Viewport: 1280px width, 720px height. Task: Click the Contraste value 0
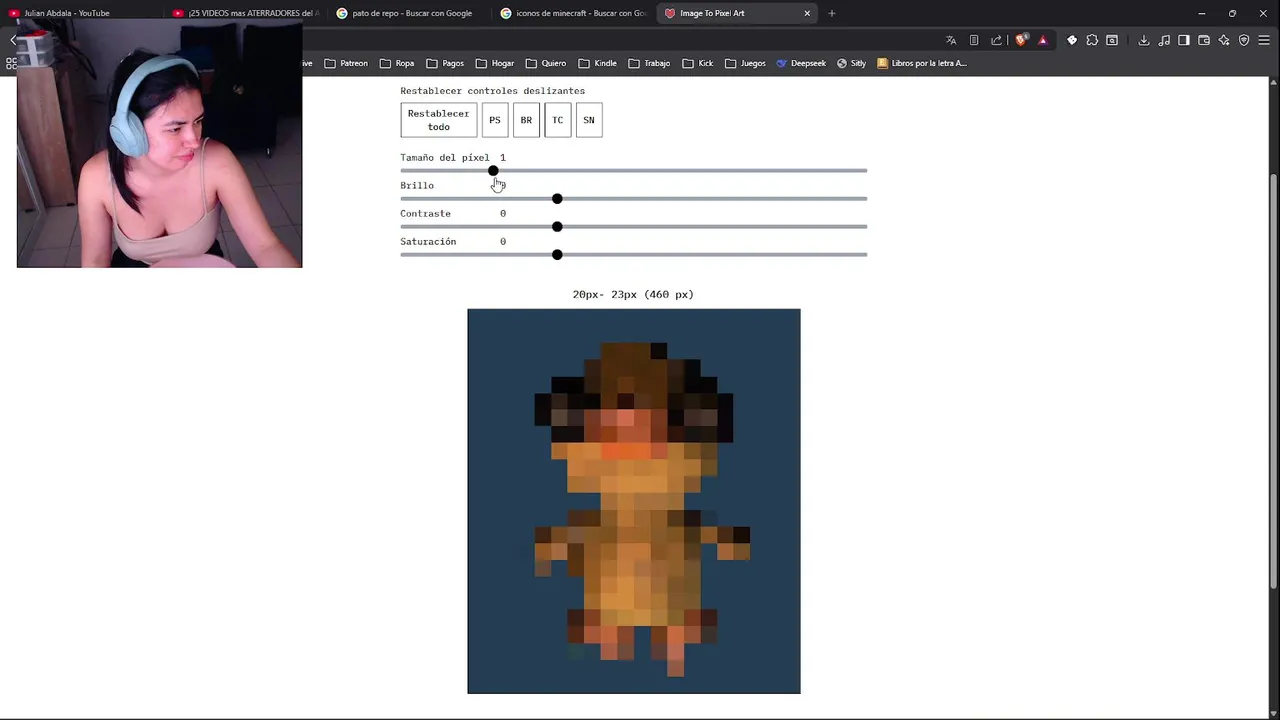coord(503,213)
